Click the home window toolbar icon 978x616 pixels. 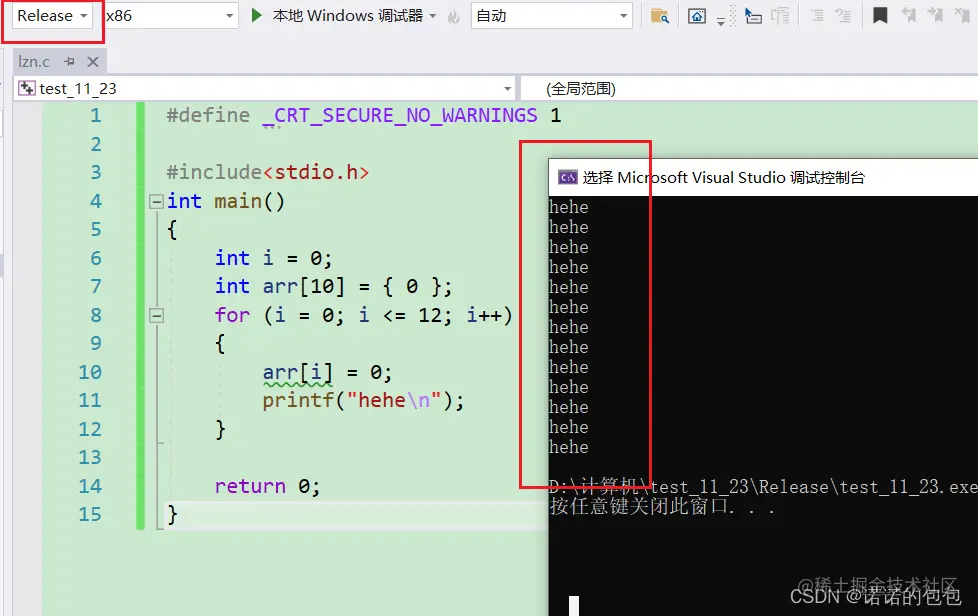coord(697,16)
